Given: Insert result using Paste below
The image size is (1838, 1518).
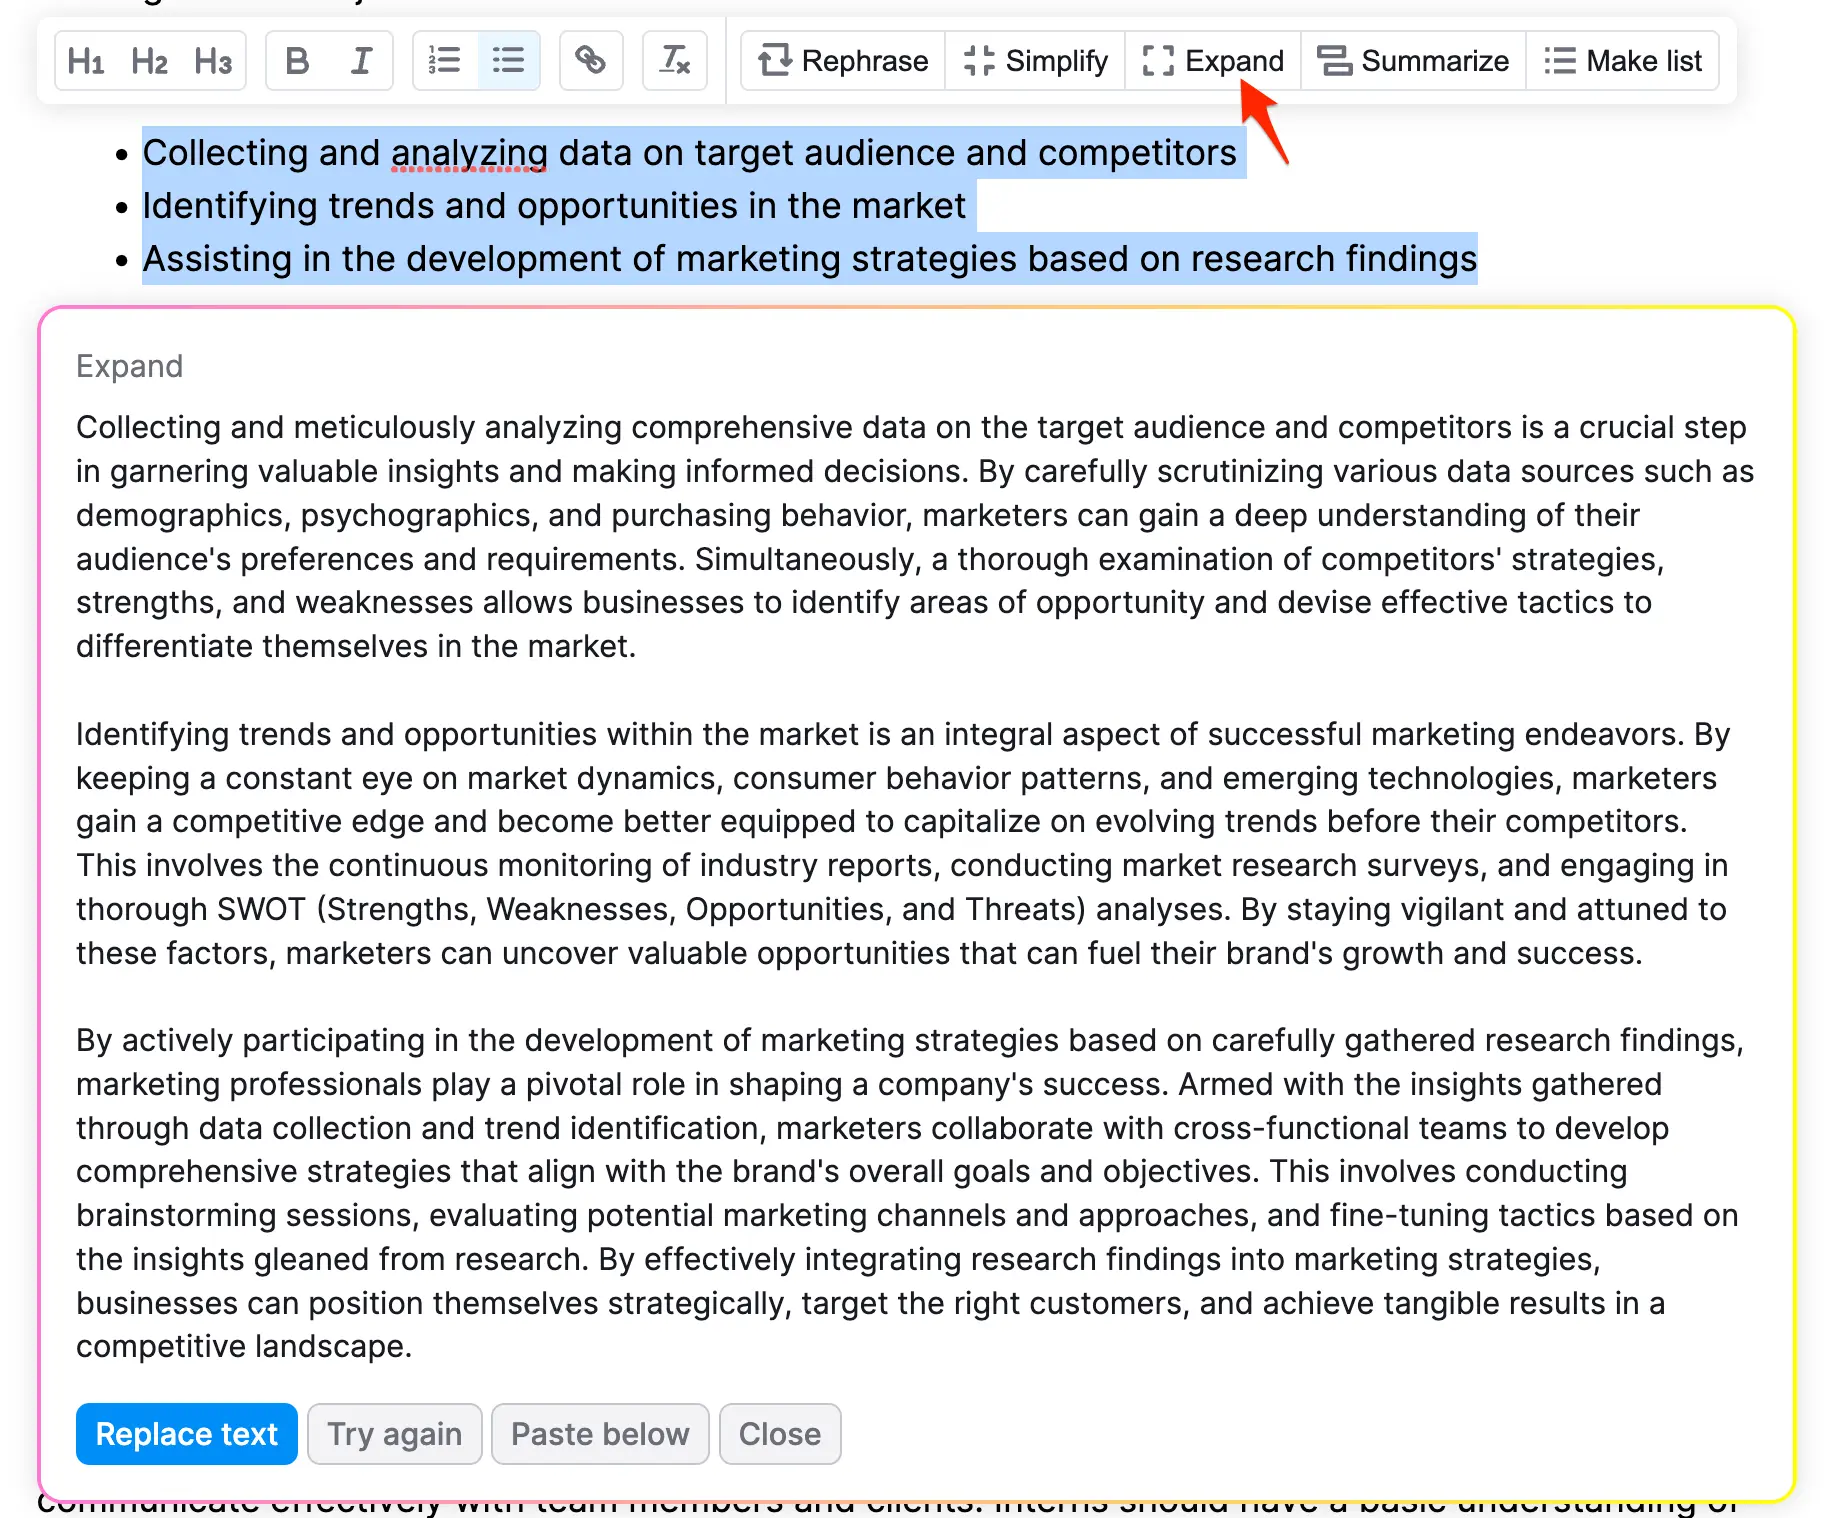Looking at the screenshot, I should pos(600,1434).
